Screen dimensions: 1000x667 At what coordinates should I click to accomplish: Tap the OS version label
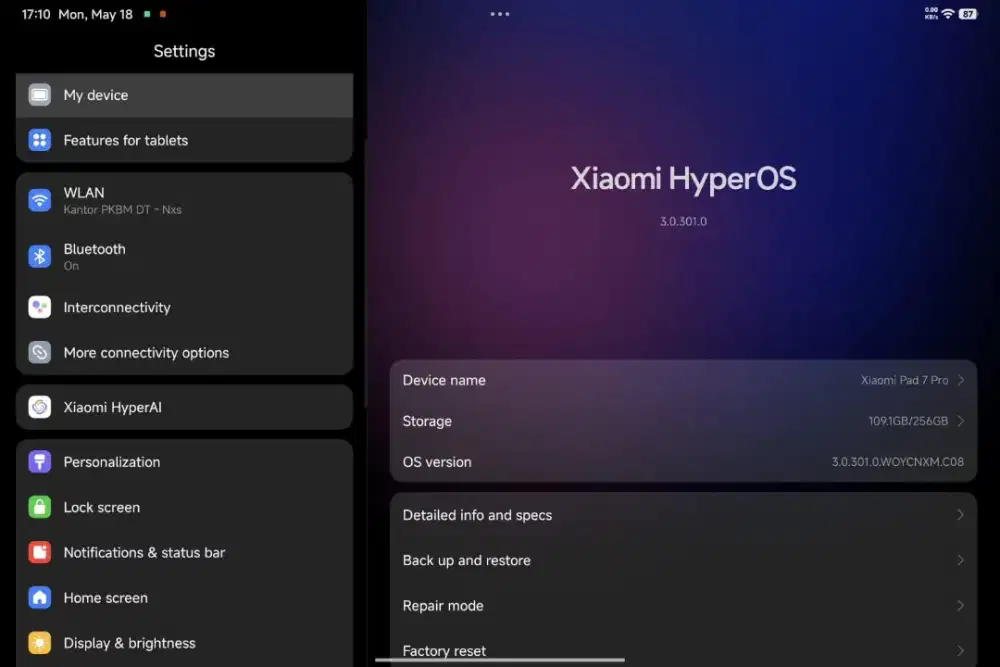pyautogui.click(x=437, y=462)
